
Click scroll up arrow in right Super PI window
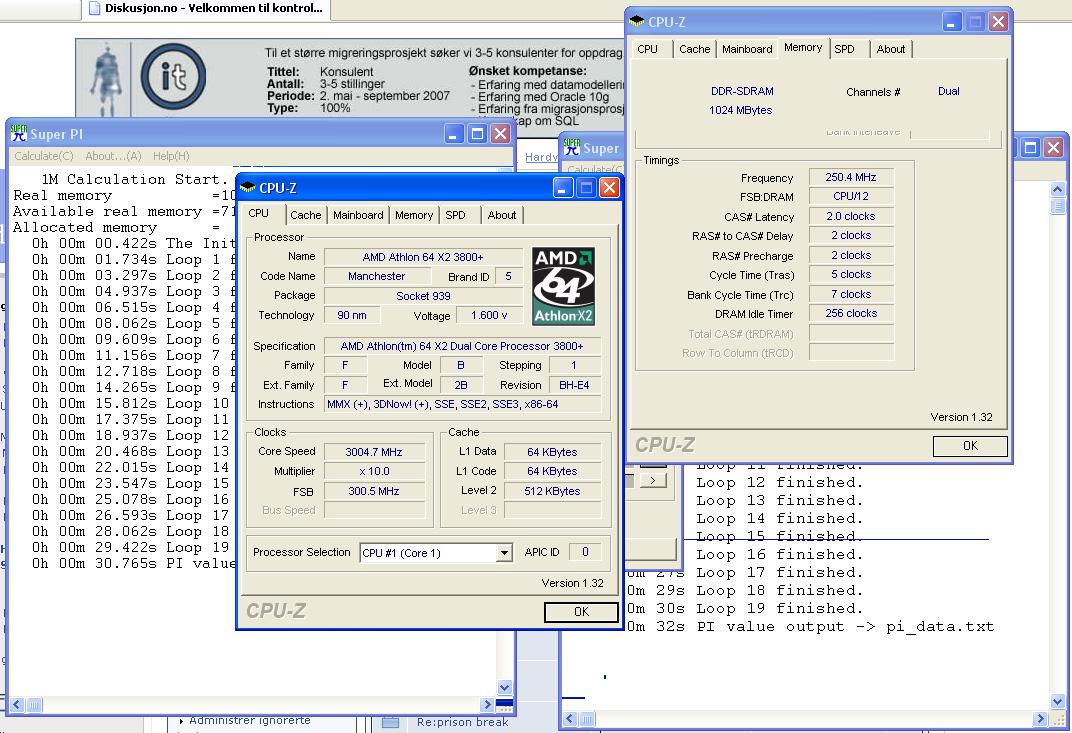[1058, 189]
